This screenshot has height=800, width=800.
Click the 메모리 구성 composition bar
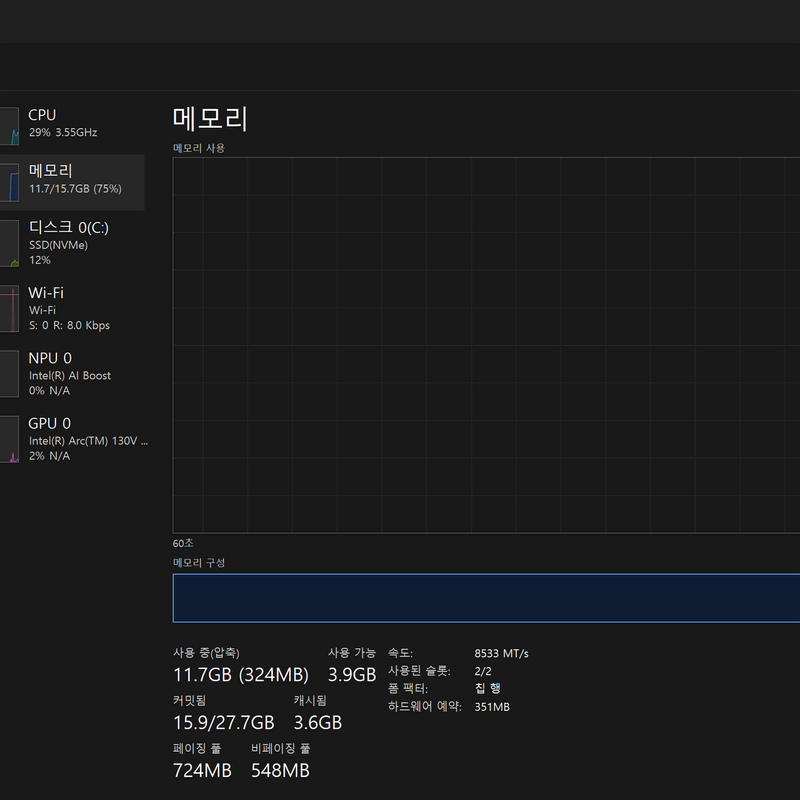coord(486,598)
